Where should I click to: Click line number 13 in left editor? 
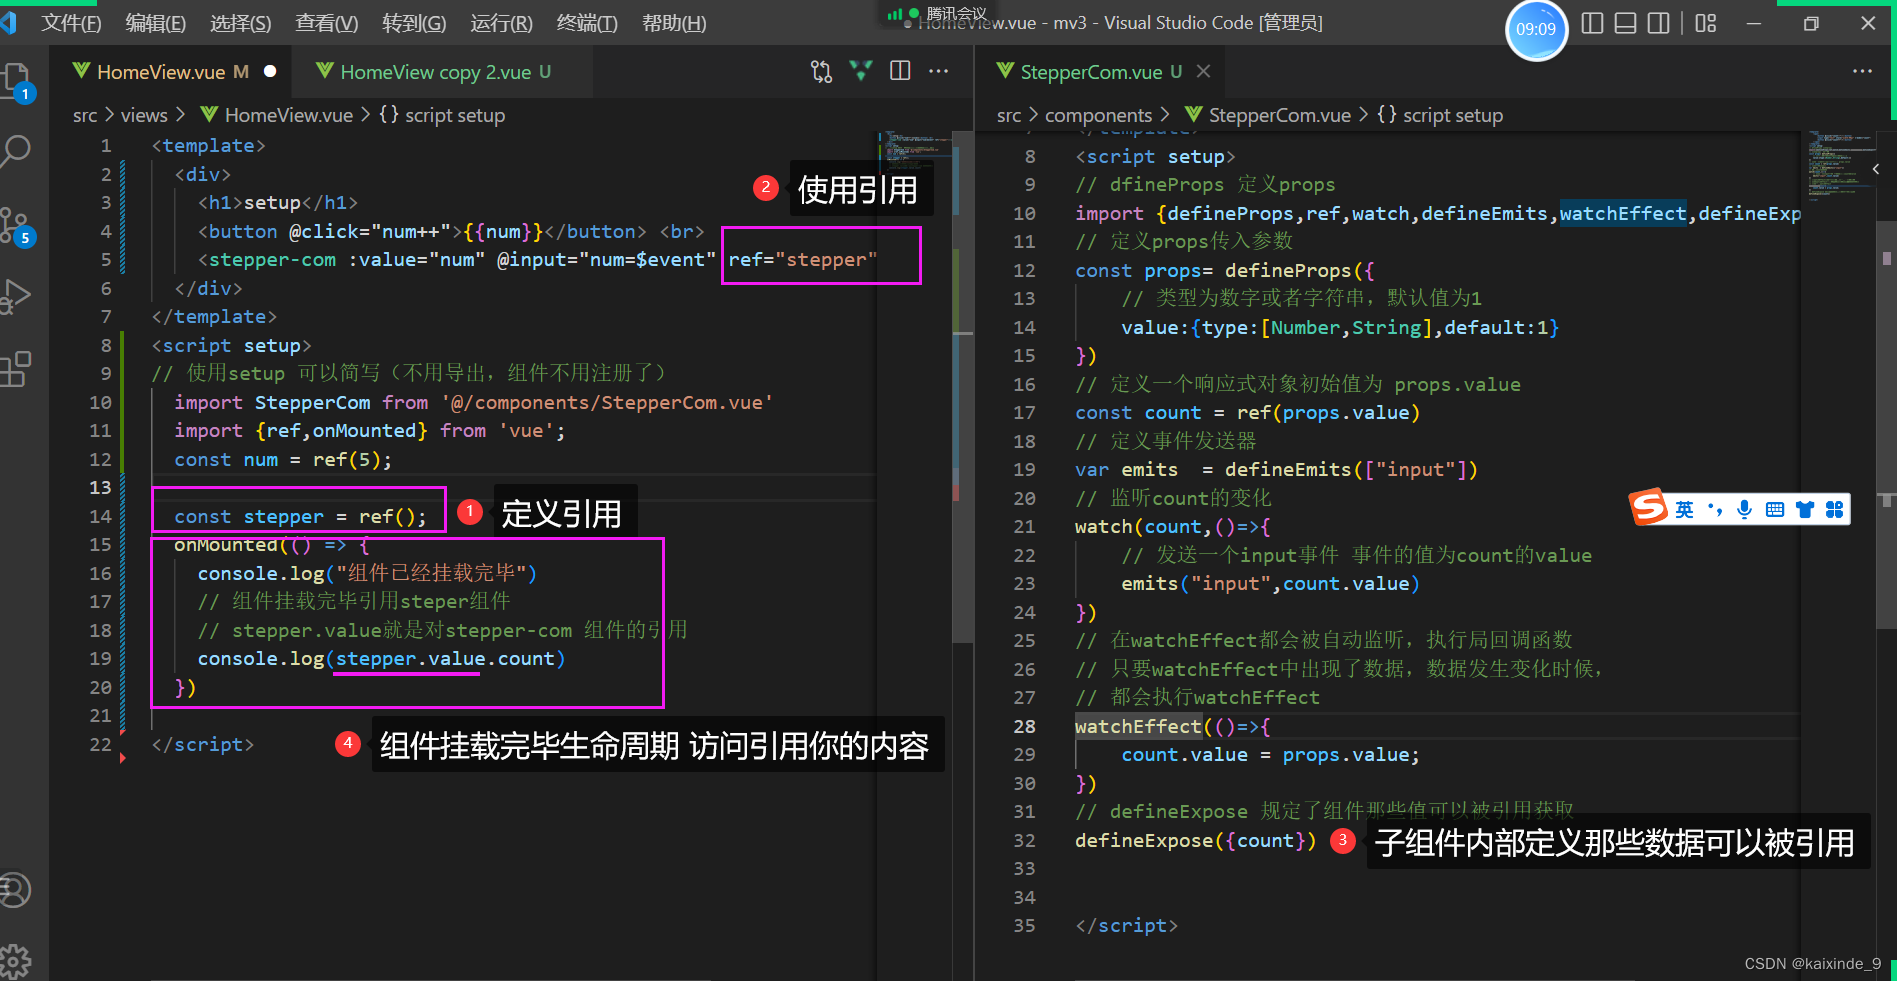point(100,487)
